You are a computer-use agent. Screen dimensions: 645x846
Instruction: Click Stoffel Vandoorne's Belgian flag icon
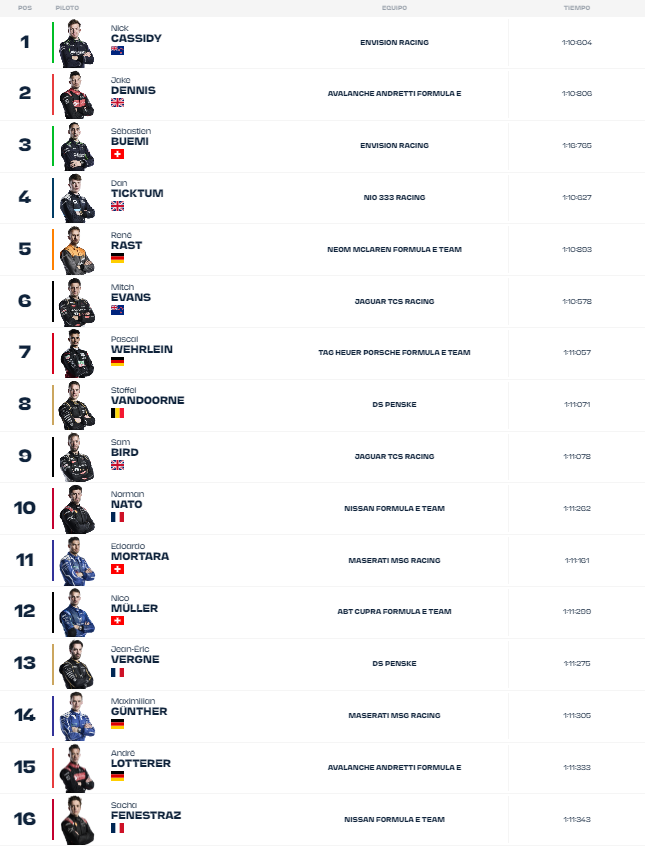point(117,412)
